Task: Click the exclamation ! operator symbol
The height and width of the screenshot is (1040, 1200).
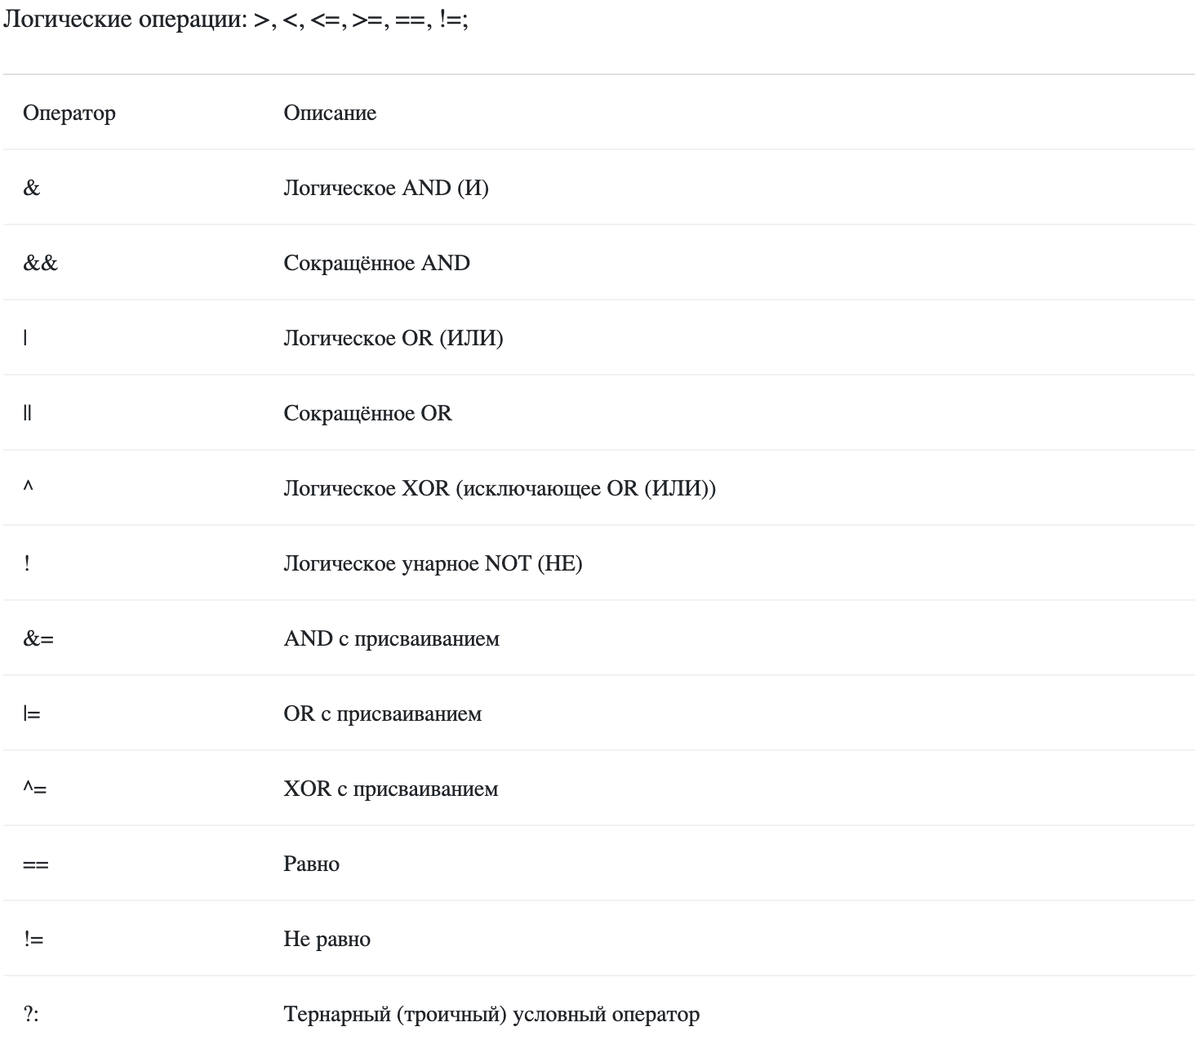Action: [27, 563]
